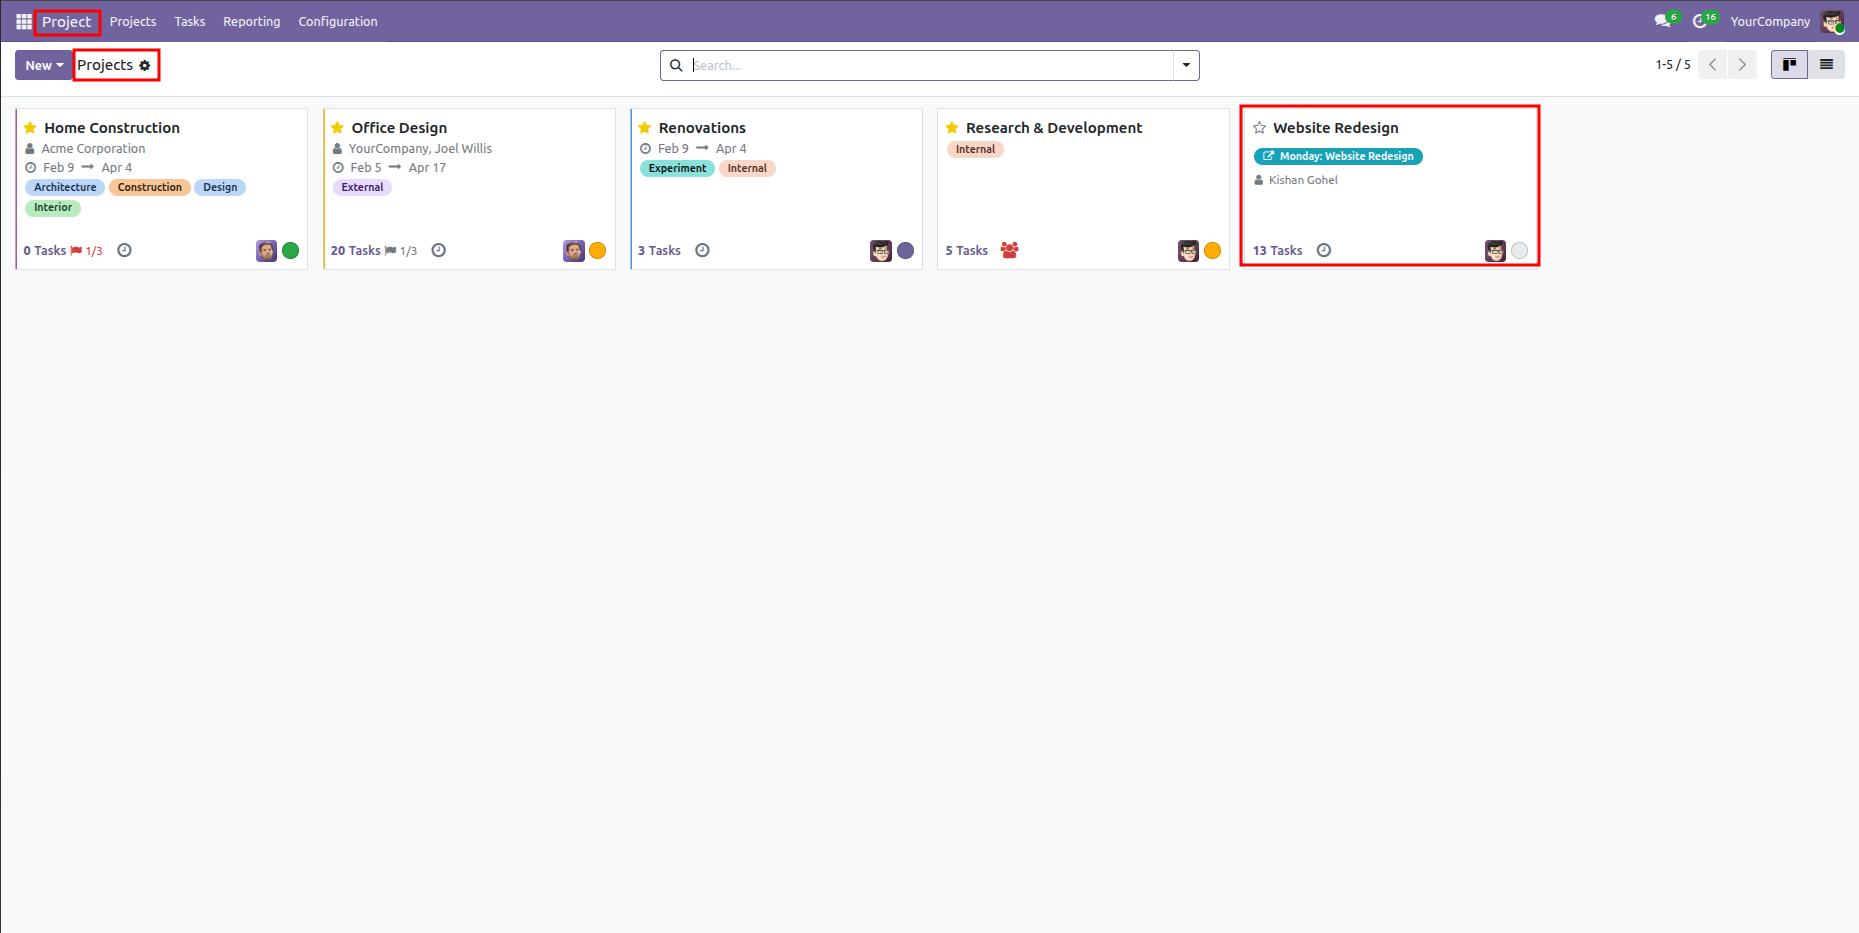Image resolution: width=1859 pixels, height=933 pixels.
Task: Click the search magnifier icon
Action: 676,65
